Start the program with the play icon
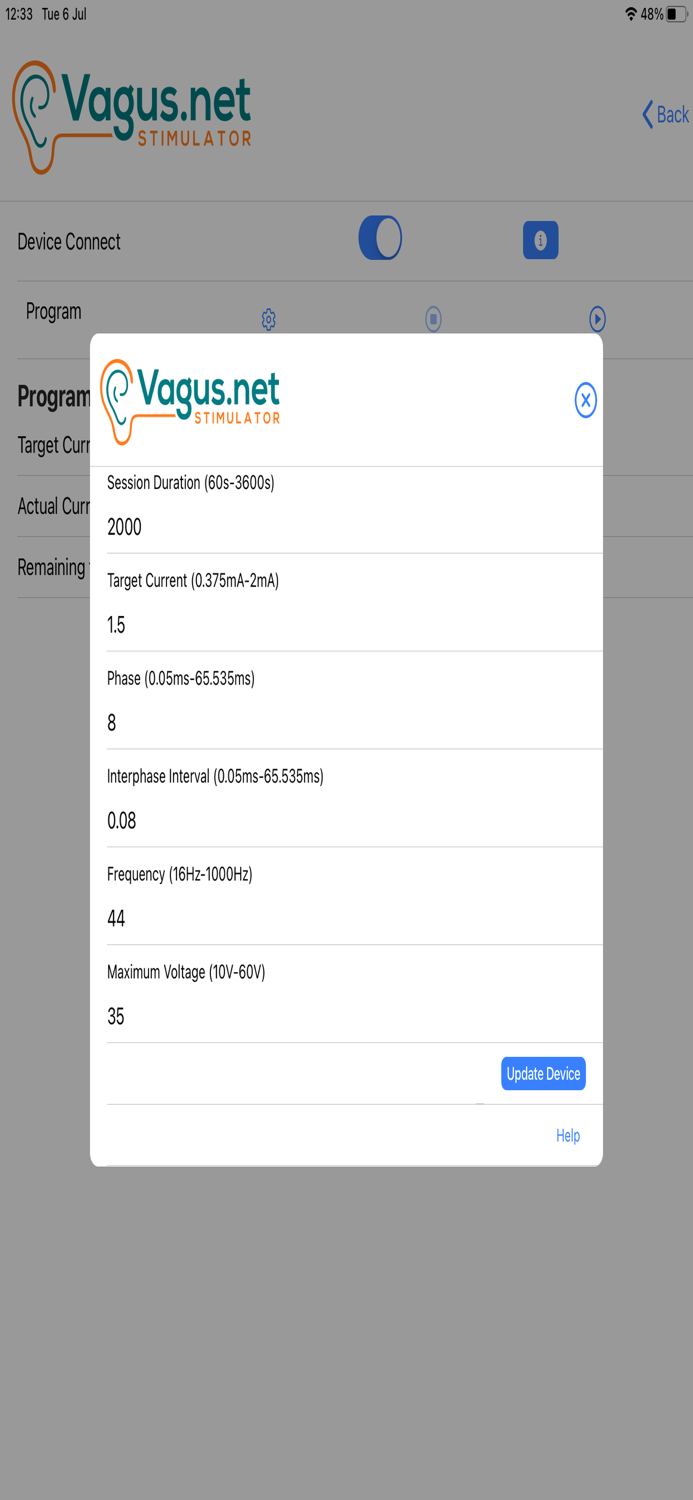The image size is (693, 1500). 597,319
